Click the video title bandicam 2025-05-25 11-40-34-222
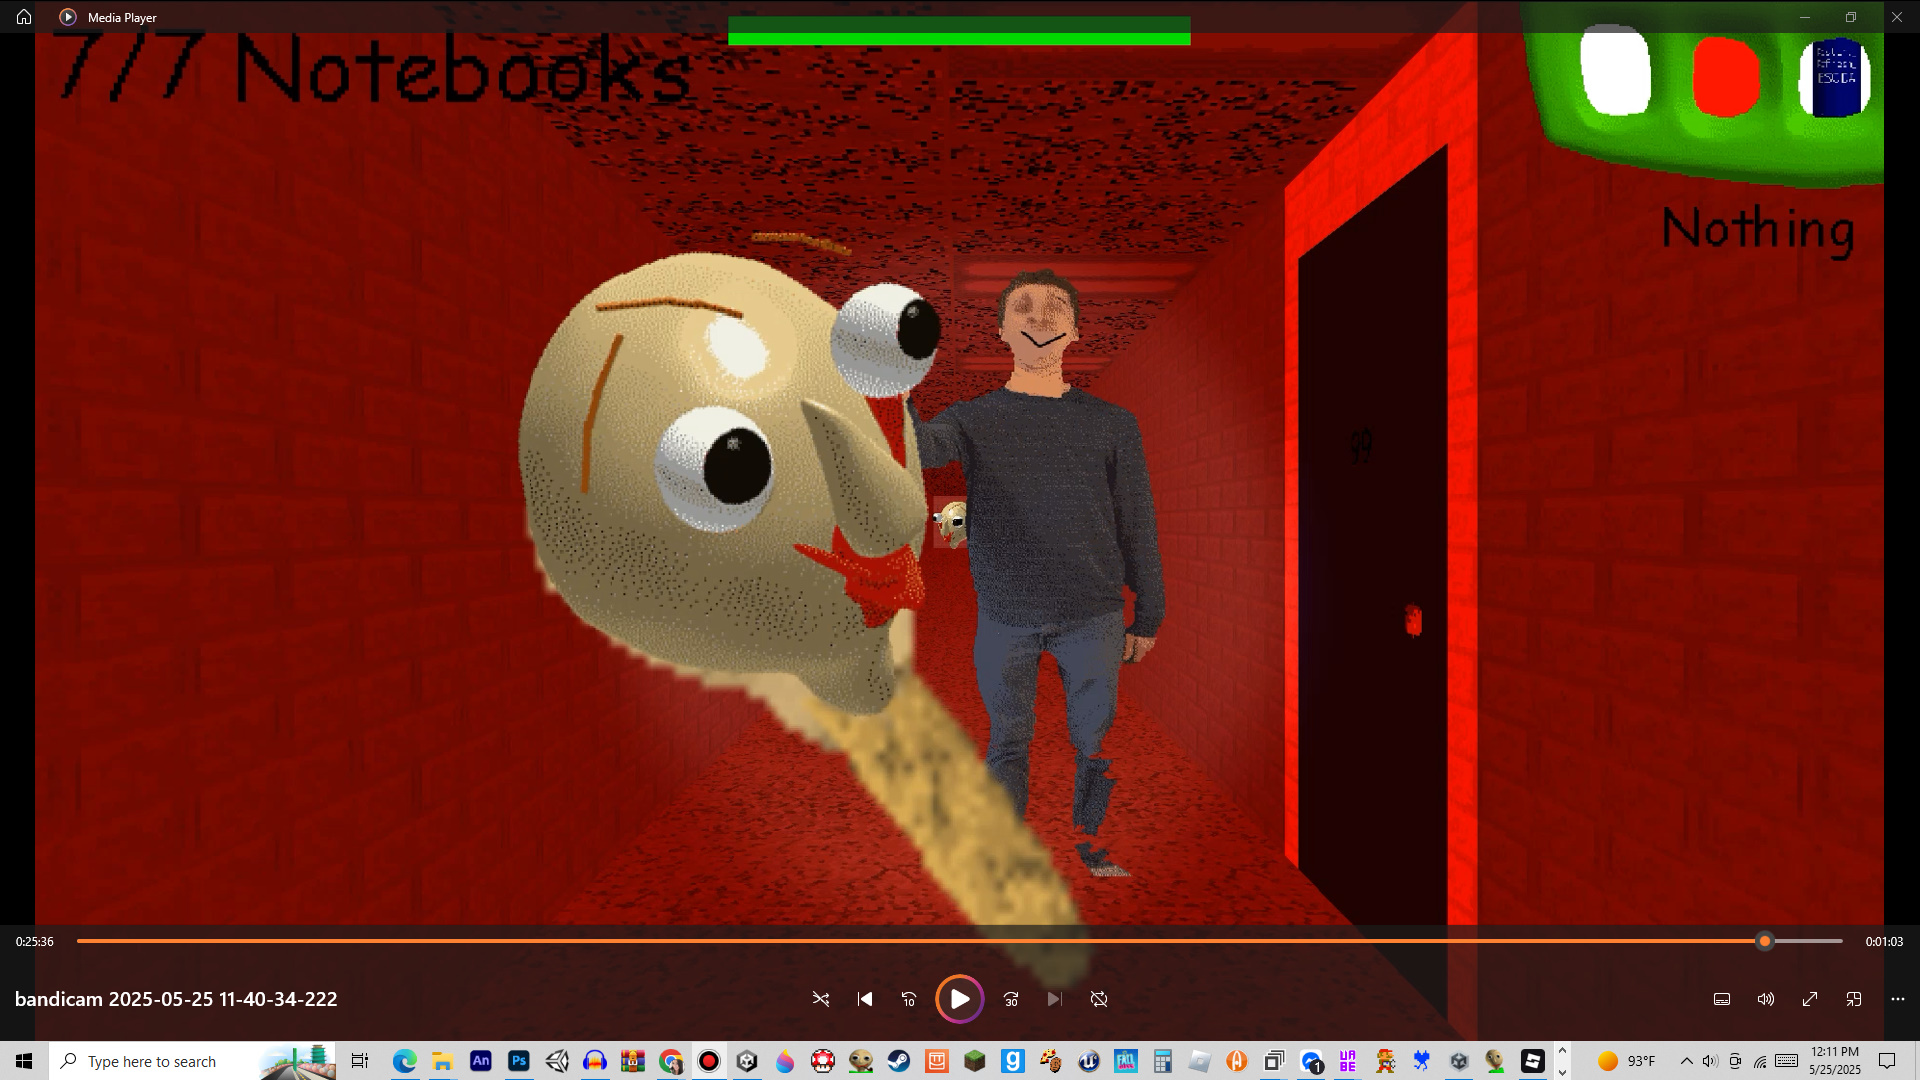The image size is (1920, 1080). pyautogui.click(x=176, y=999)
